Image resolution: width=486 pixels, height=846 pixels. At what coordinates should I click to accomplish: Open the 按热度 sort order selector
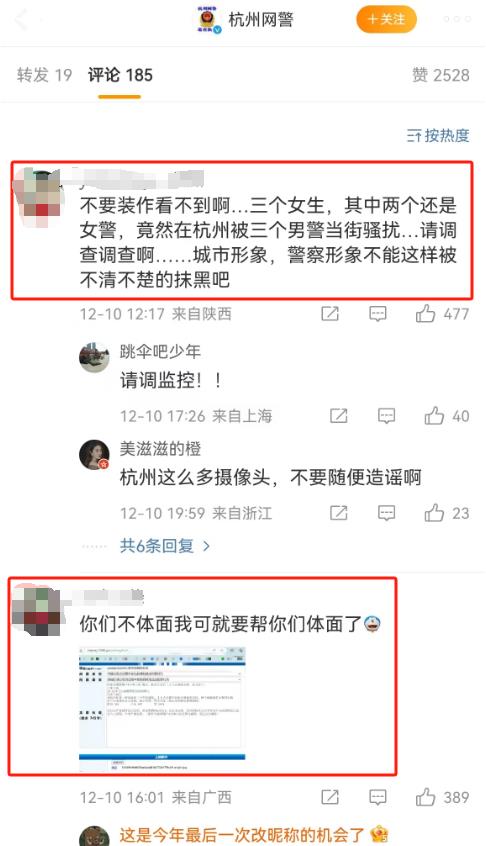tap(438, 135)
